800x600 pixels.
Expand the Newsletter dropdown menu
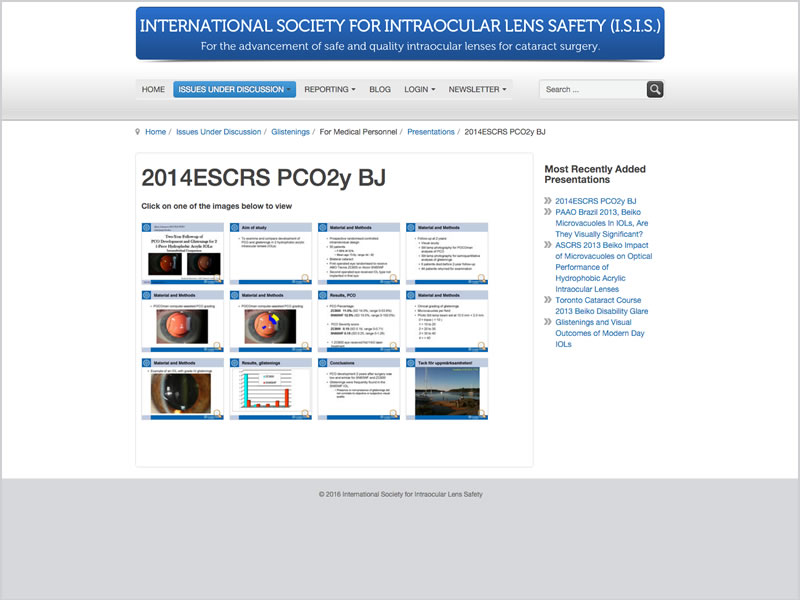point(477,89)
